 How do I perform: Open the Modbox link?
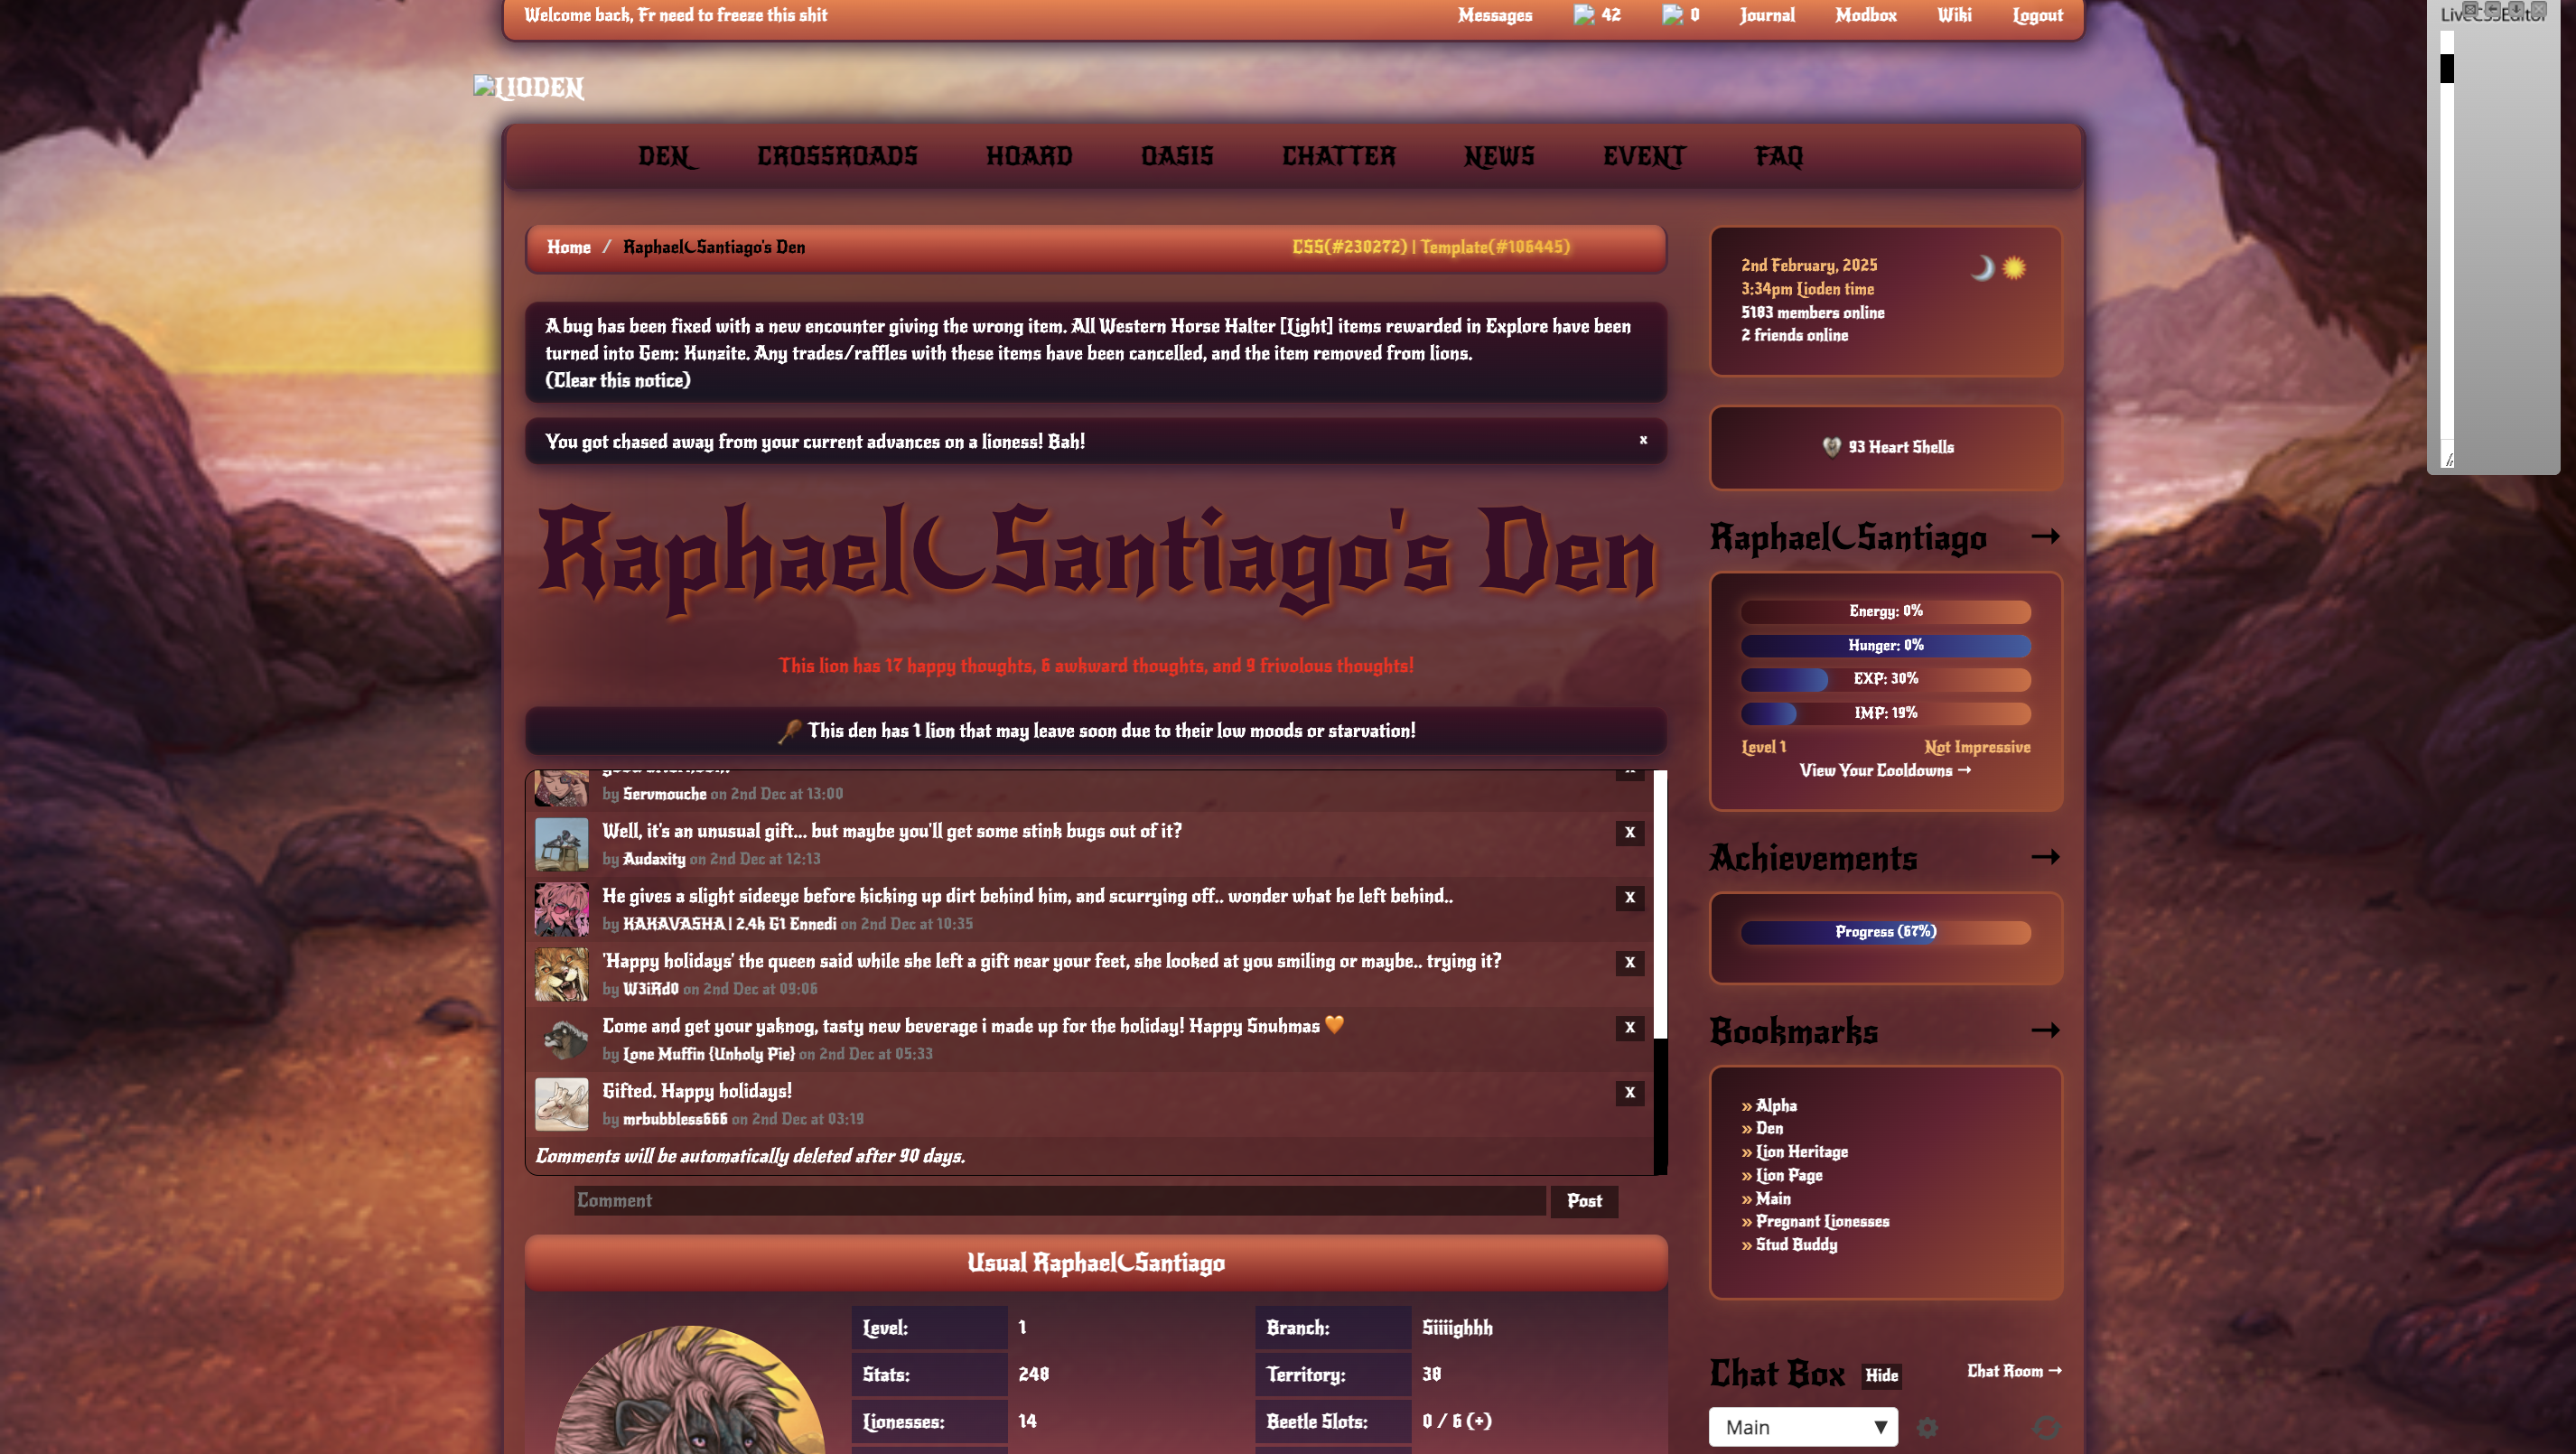(1866, 15)
